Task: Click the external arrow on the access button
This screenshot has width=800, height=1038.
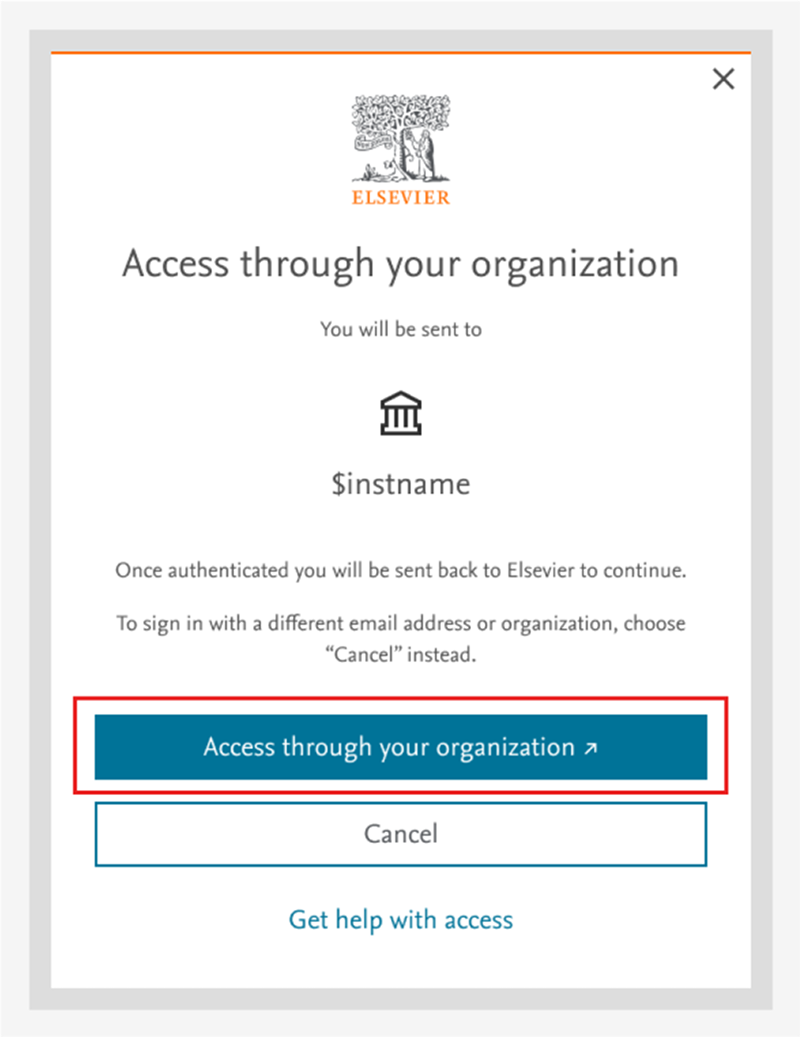Action: [590, 748]
